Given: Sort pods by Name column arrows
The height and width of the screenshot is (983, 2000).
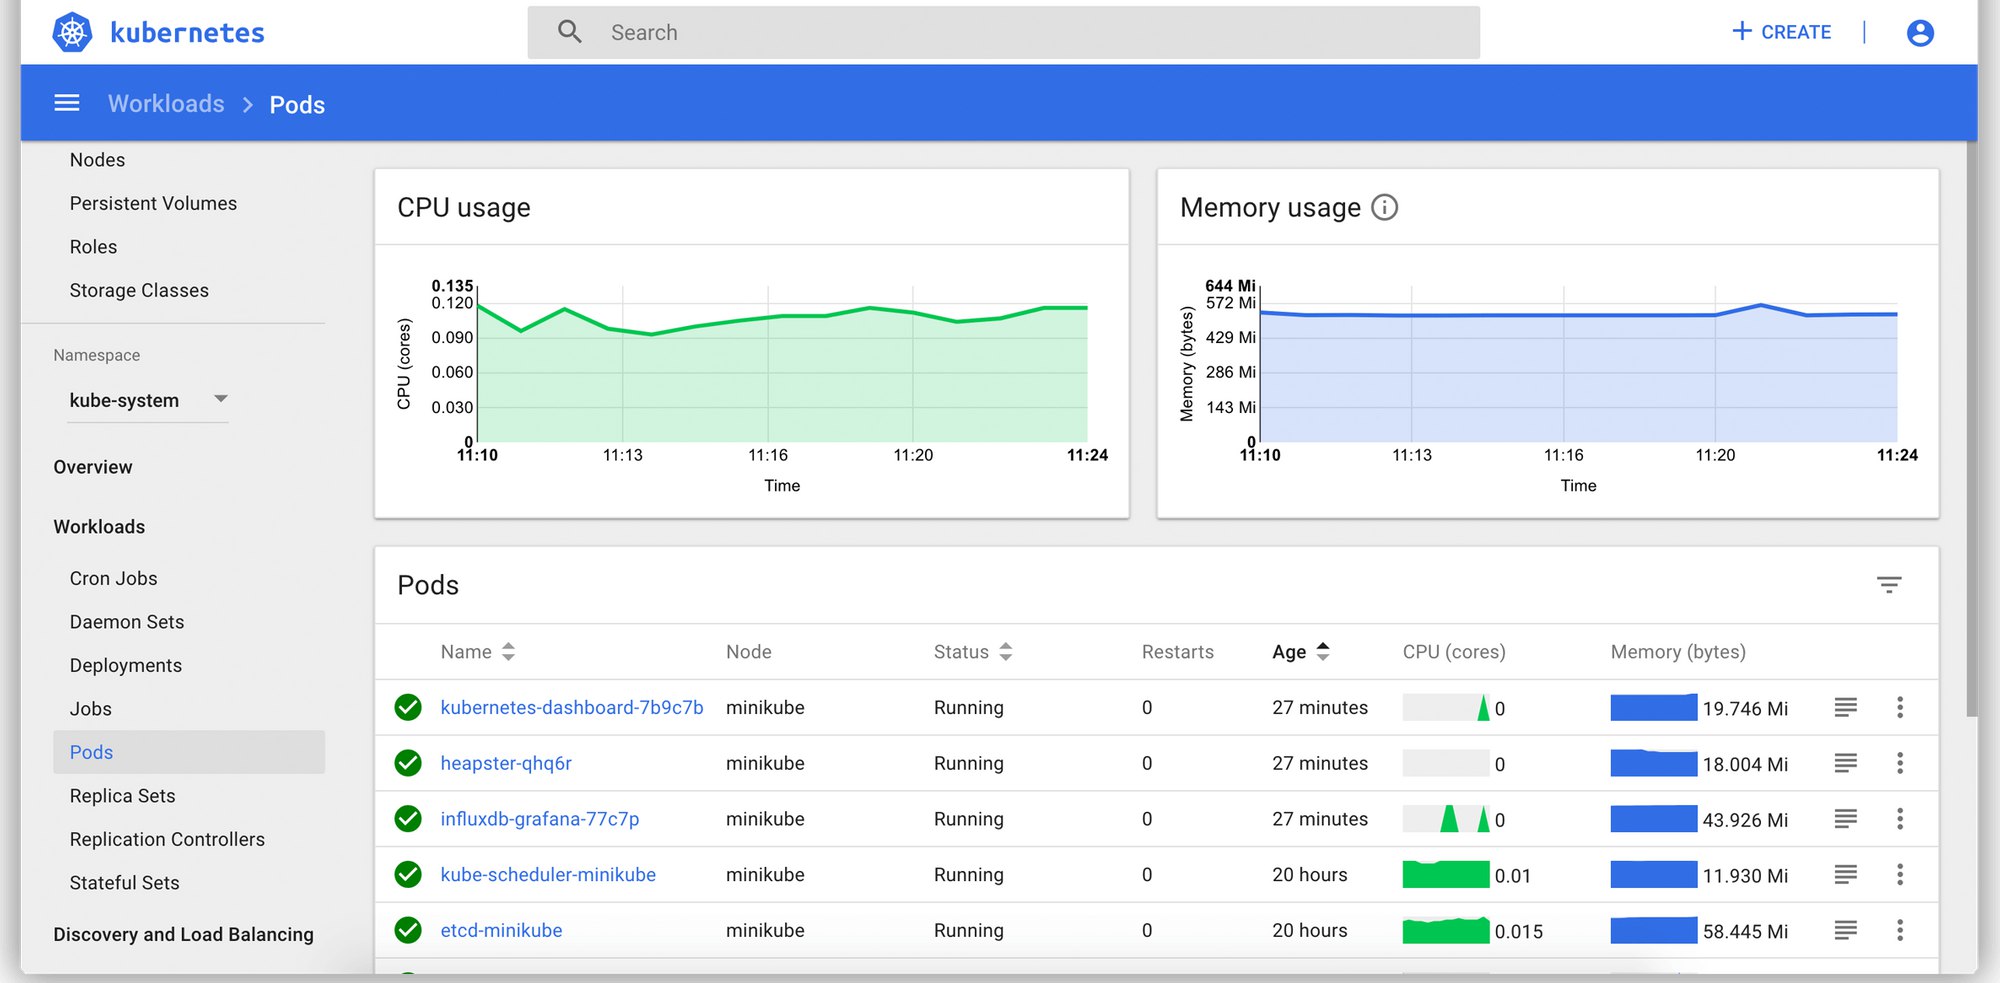Looking at the screenshot, I should [508, 652].
